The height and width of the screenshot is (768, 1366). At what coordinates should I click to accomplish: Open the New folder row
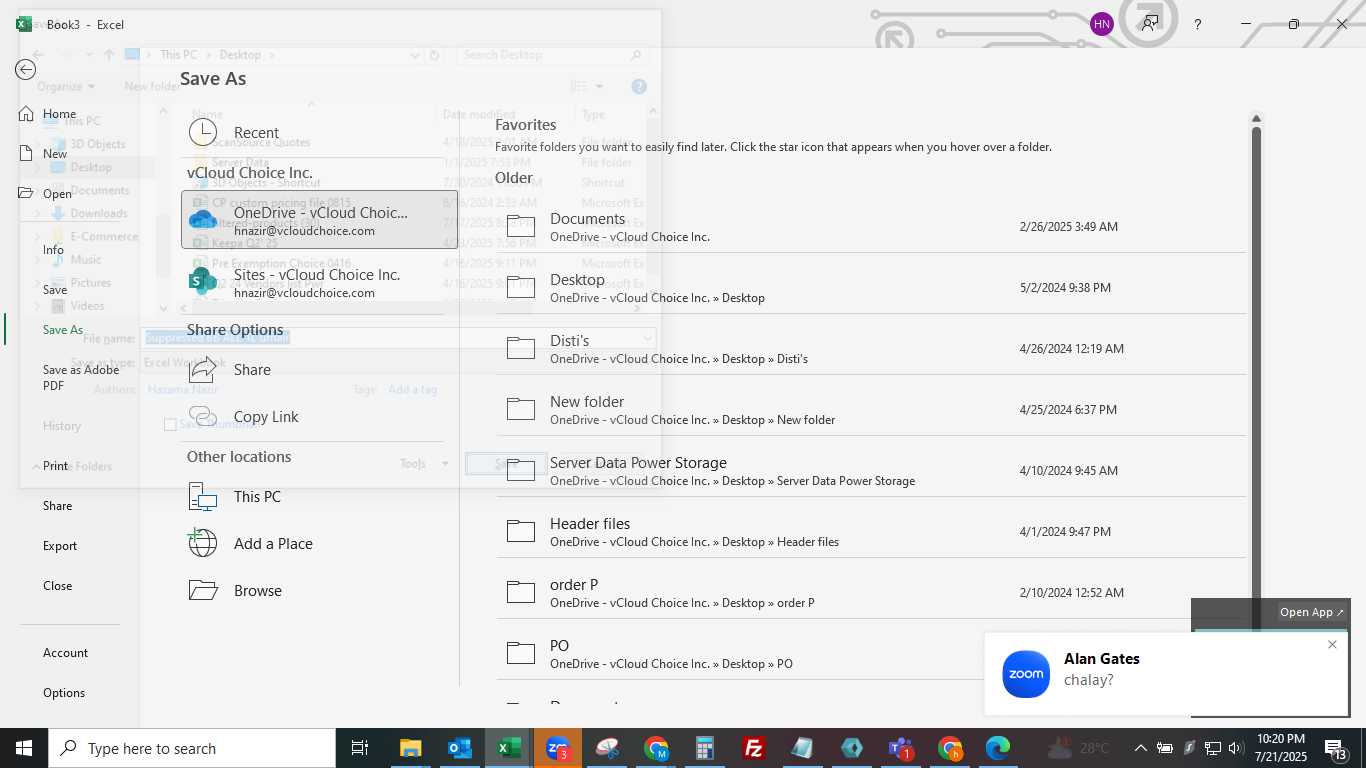pos(871,409)
